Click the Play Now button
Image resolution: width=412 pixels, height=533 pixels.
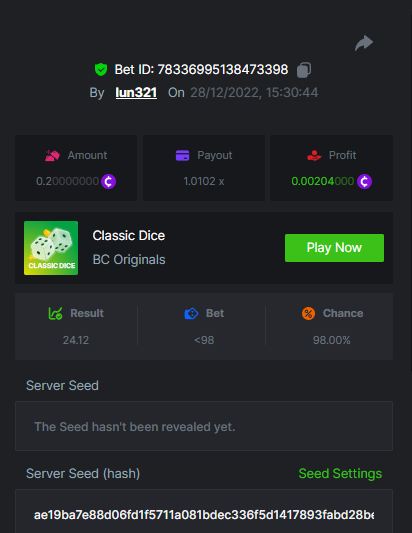(334, 248)
